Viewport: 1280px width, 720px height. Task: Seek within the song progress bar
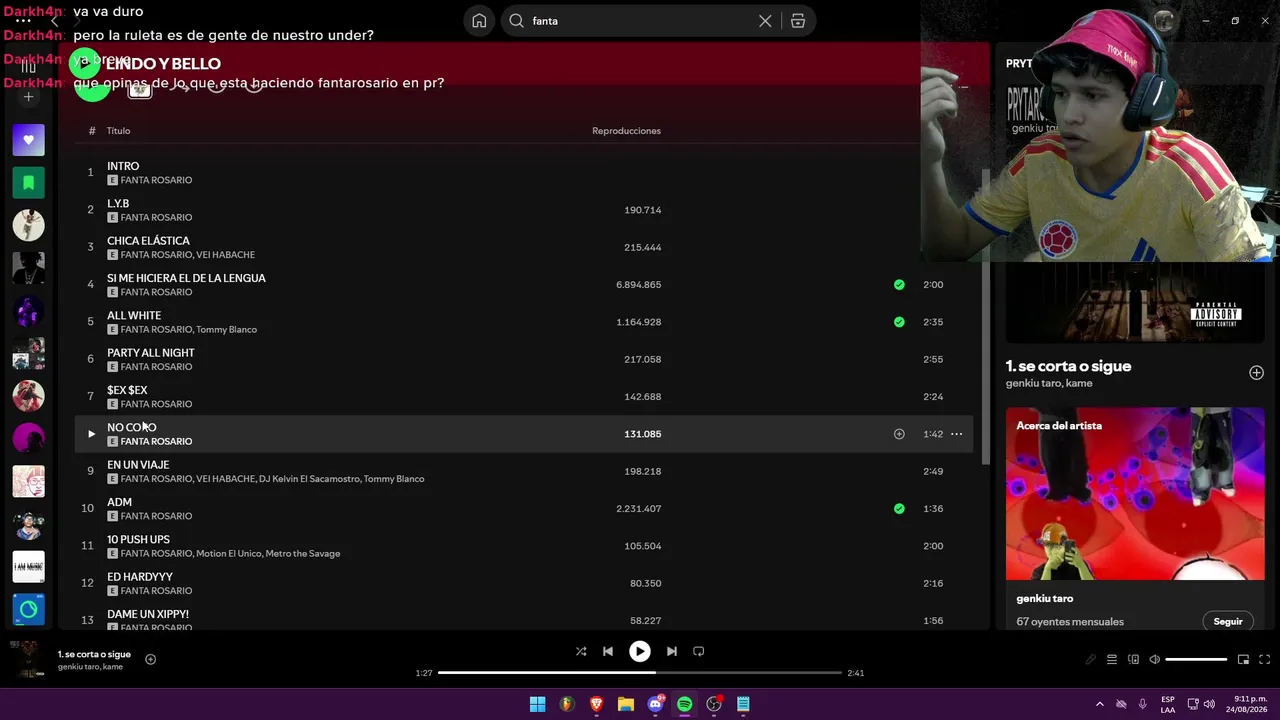click(x=640, y=673)
